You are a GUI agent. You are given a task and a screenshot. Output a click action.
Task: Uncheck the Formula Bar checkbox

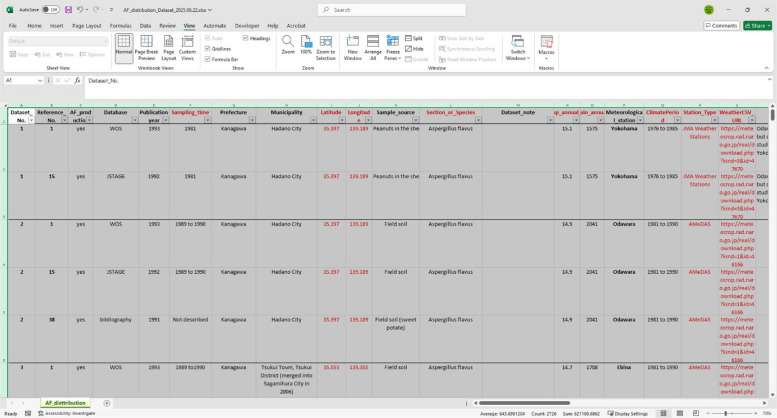208,59
